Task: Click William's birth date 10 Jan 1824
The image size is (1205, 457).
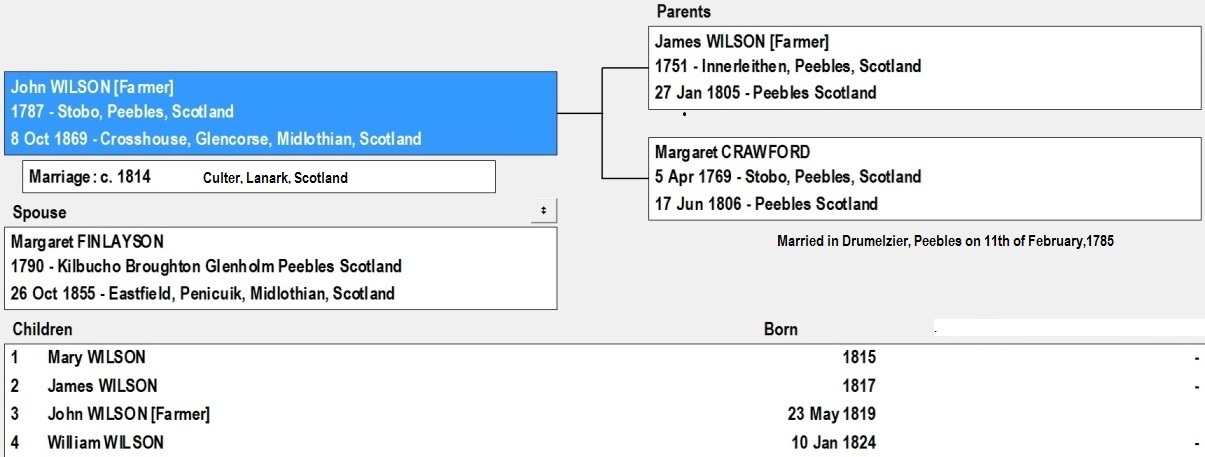Action: (833, 442)
